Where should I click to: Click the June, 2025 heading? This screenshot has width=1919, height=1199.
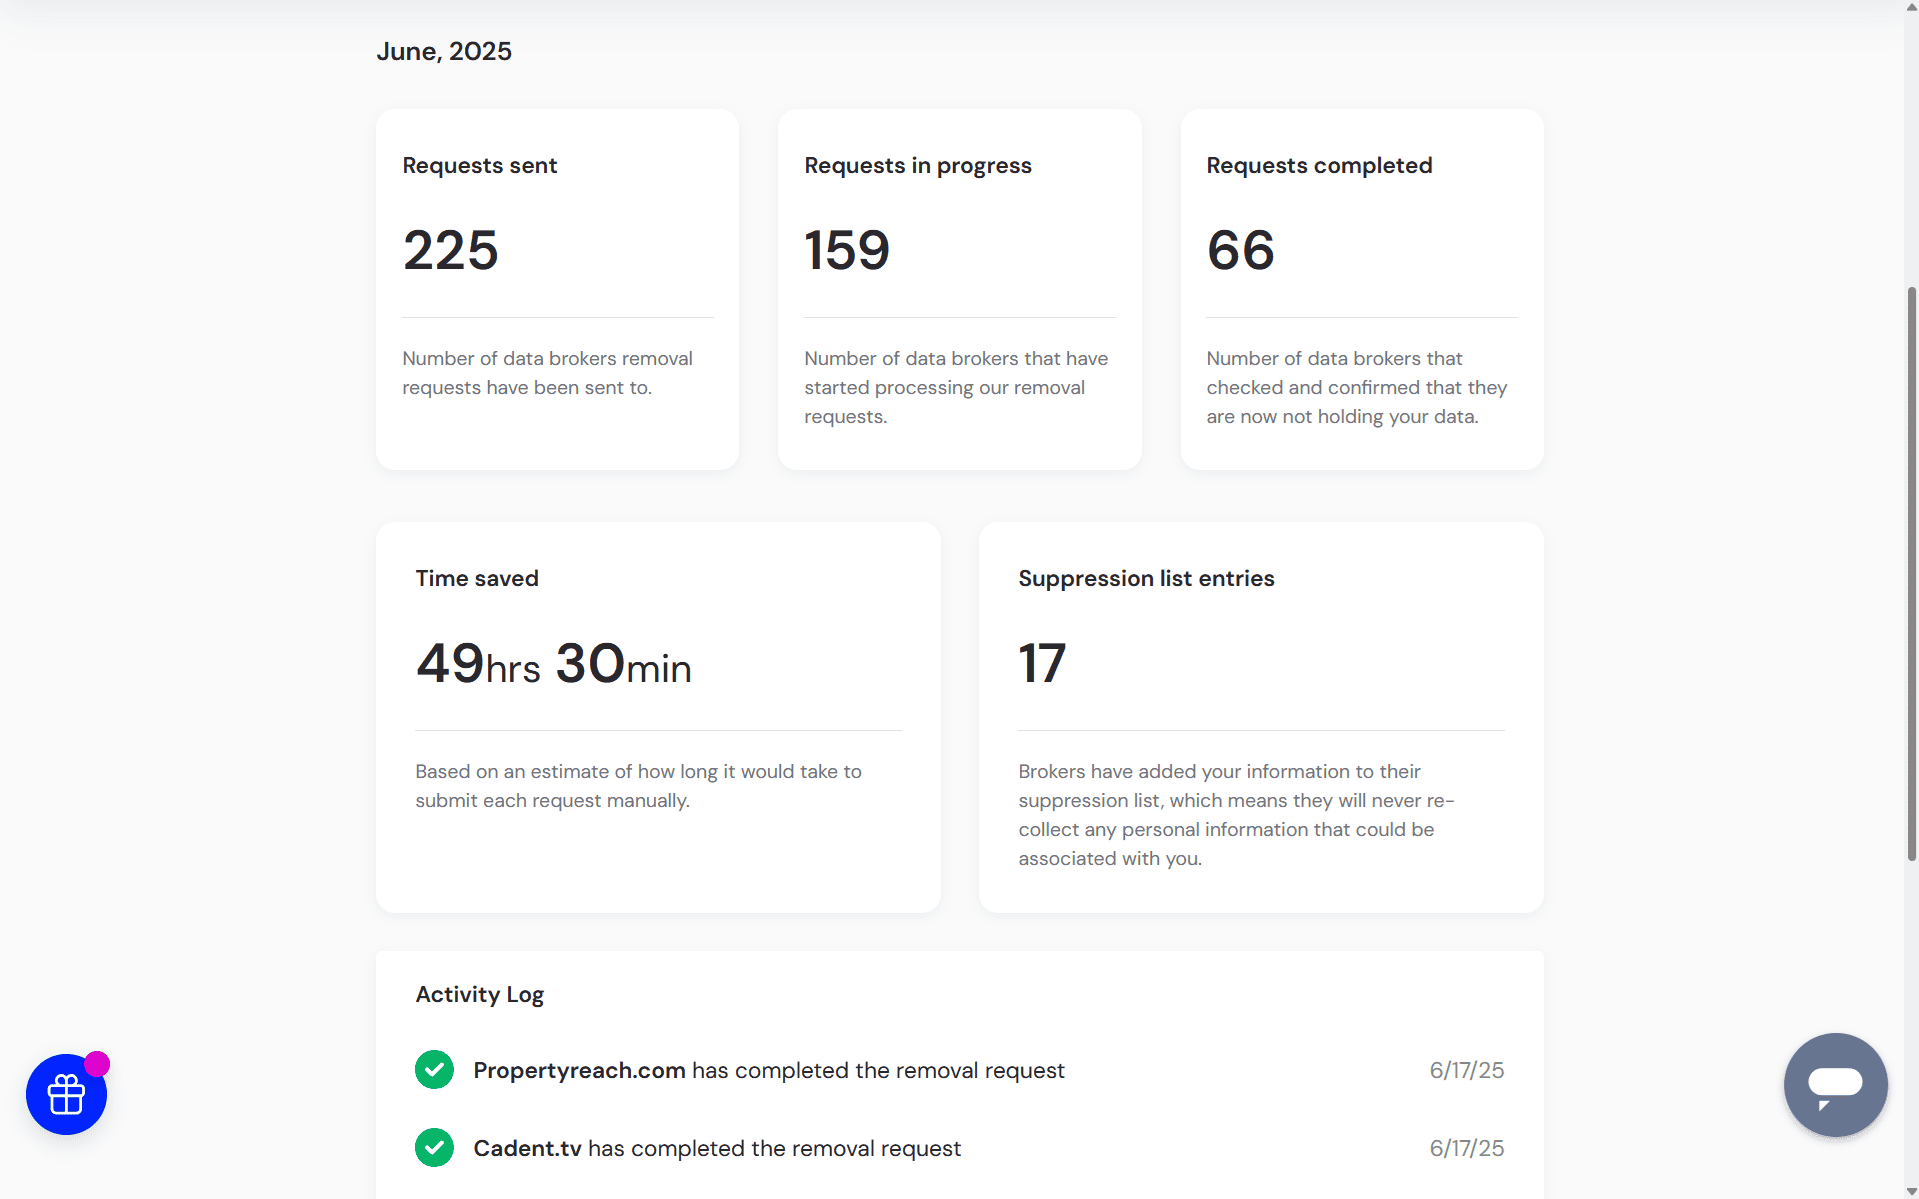pyautogui.click(x=444, y=50)
